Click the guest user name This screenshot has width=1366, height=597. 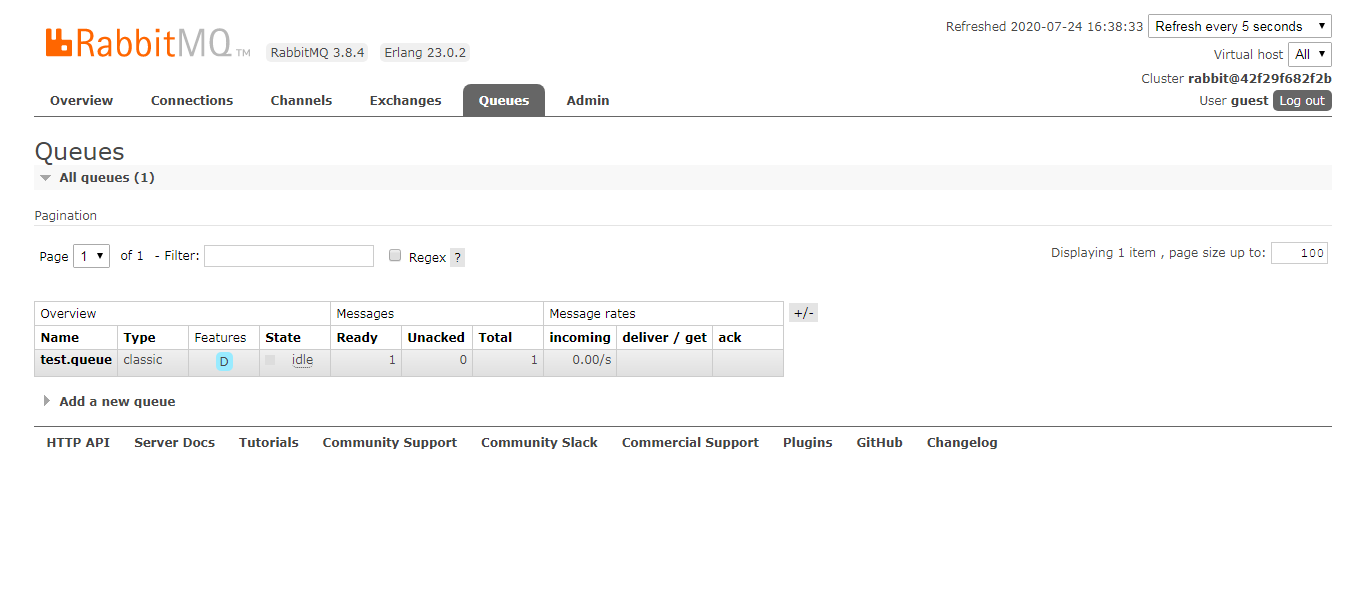point(1249,100)
